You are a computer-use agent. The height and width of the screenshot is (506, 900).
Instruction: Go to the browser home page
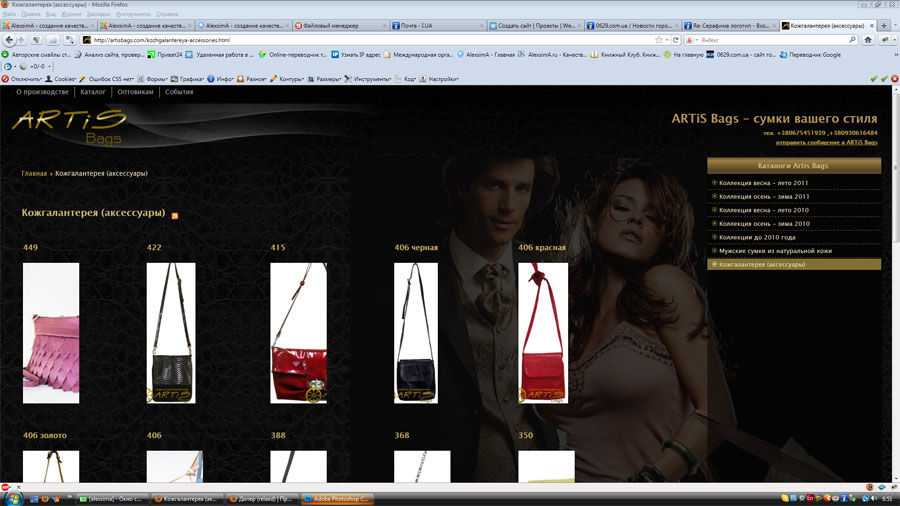point(868,40)
